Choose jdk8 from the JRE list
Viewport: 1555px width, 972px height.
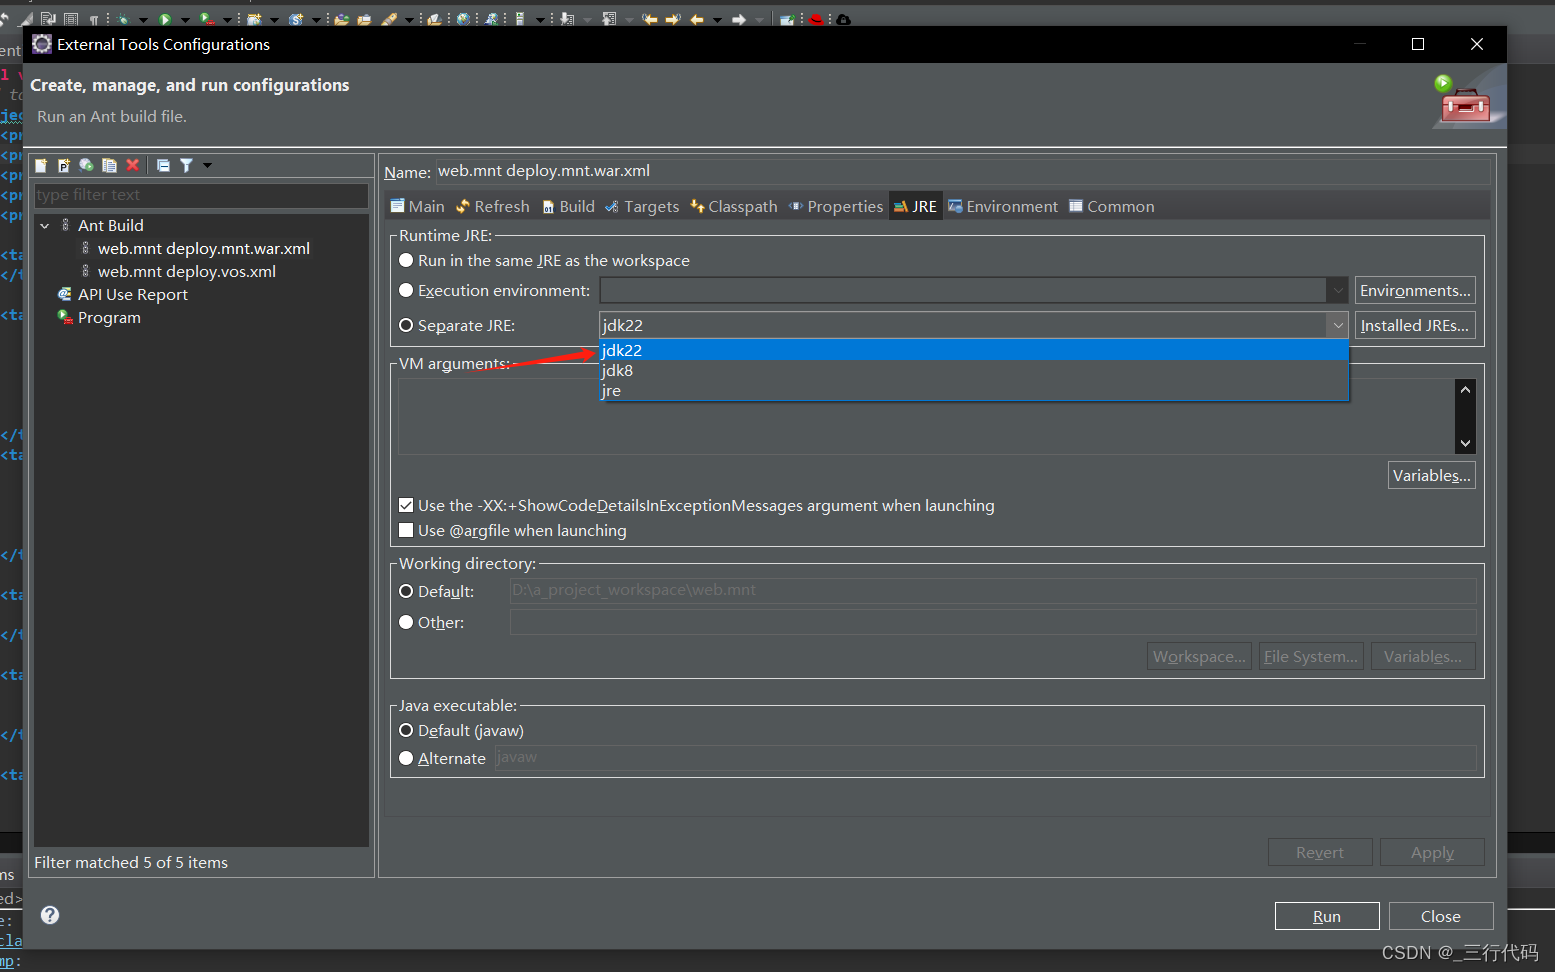tap(974, 370)
